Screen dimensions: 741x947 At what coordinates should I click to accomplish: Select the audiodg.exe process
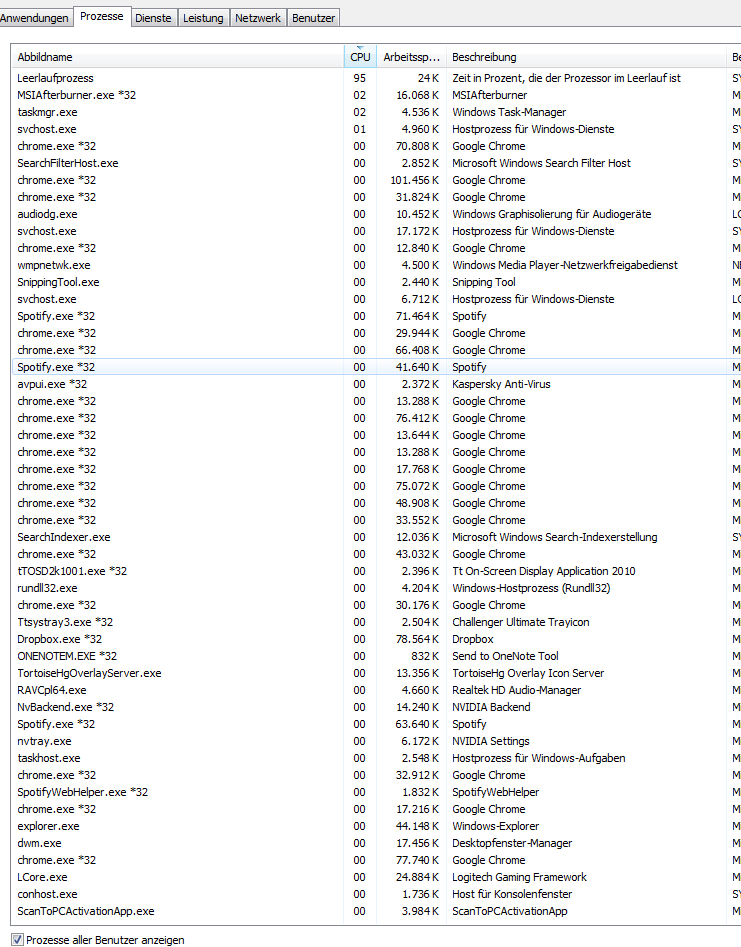coord(376,214)
